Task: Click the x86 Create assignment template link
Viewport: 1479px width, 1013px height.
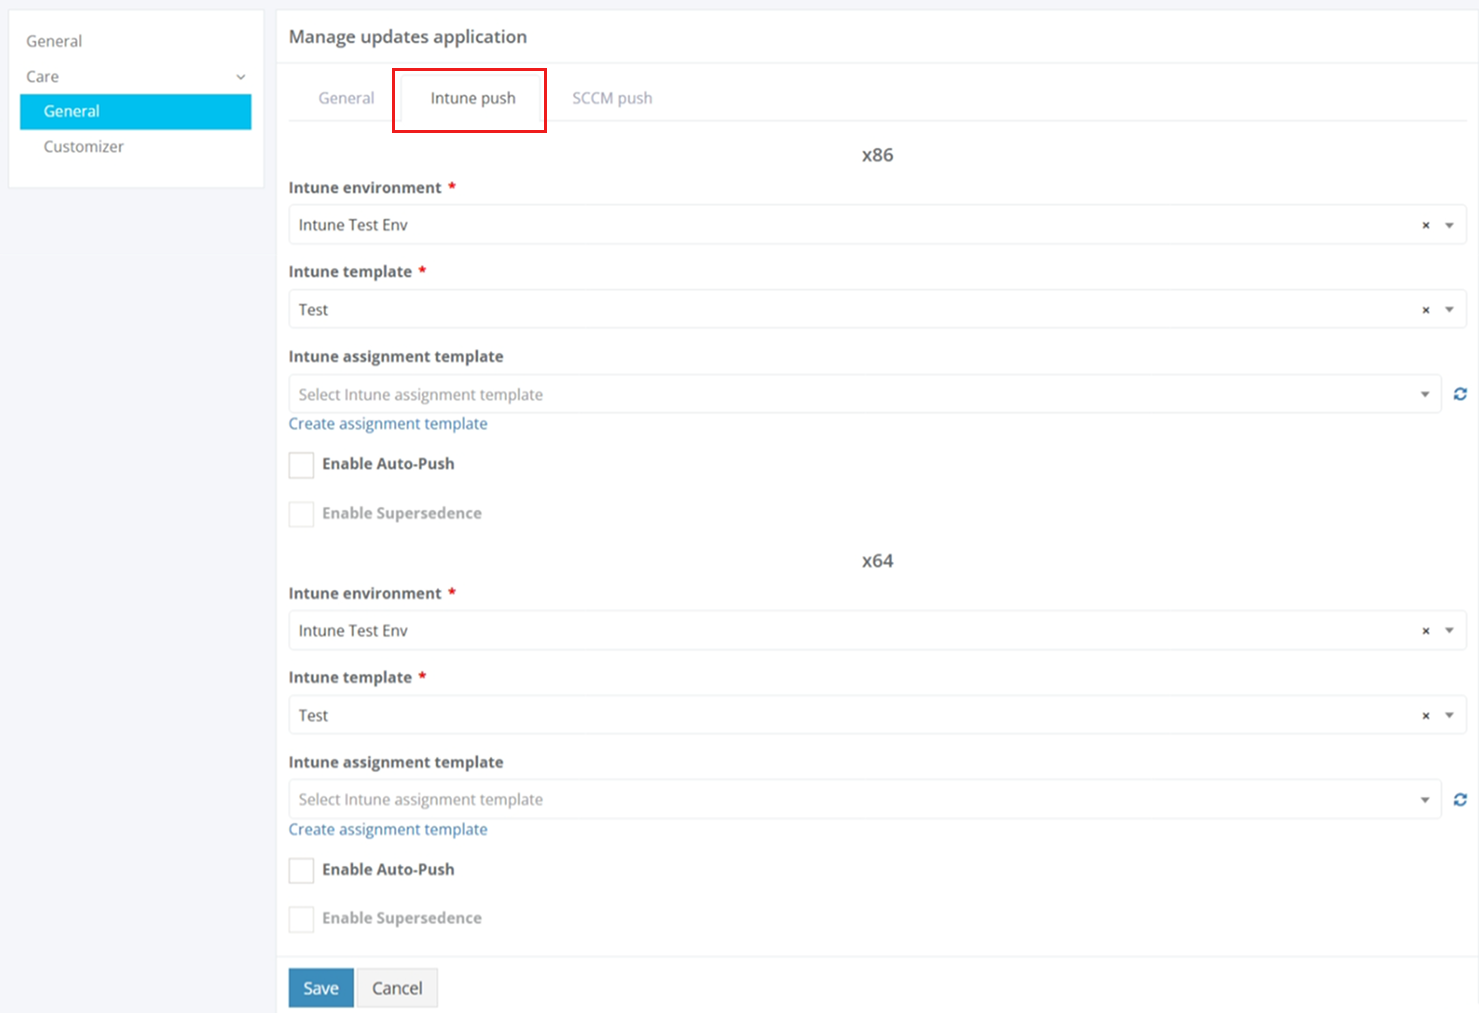Action: coord(388,424)
